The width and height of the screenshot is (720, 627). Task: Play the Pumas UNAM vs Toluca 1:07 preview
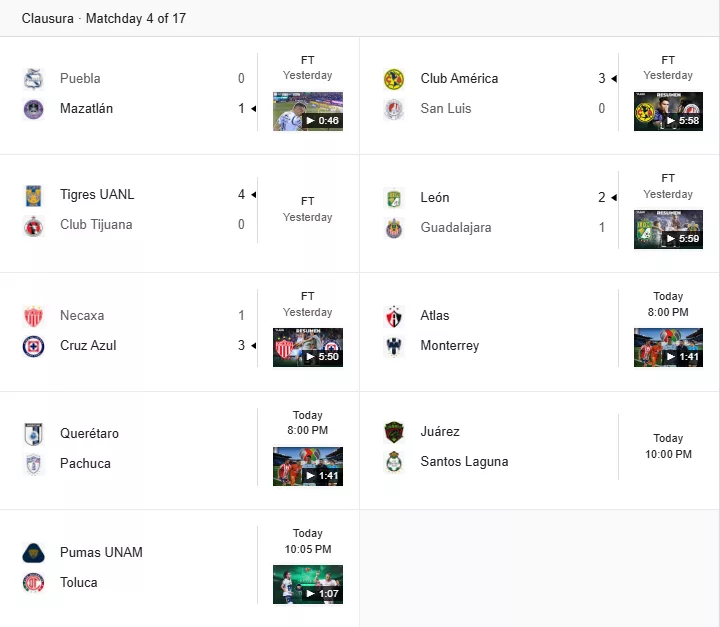click(308, 584)
